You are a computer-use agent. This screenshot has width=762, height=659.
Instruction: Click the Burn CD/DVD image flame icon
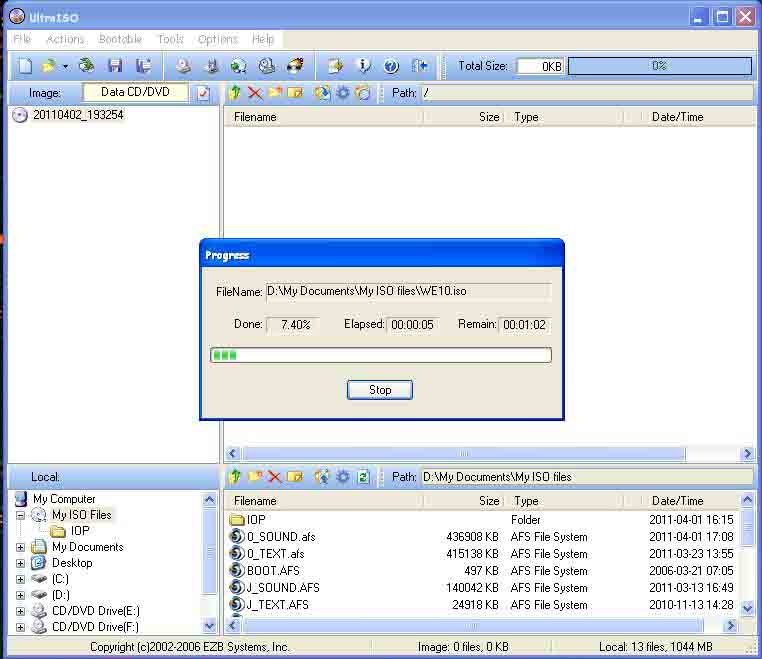click(x=295, y=65)
